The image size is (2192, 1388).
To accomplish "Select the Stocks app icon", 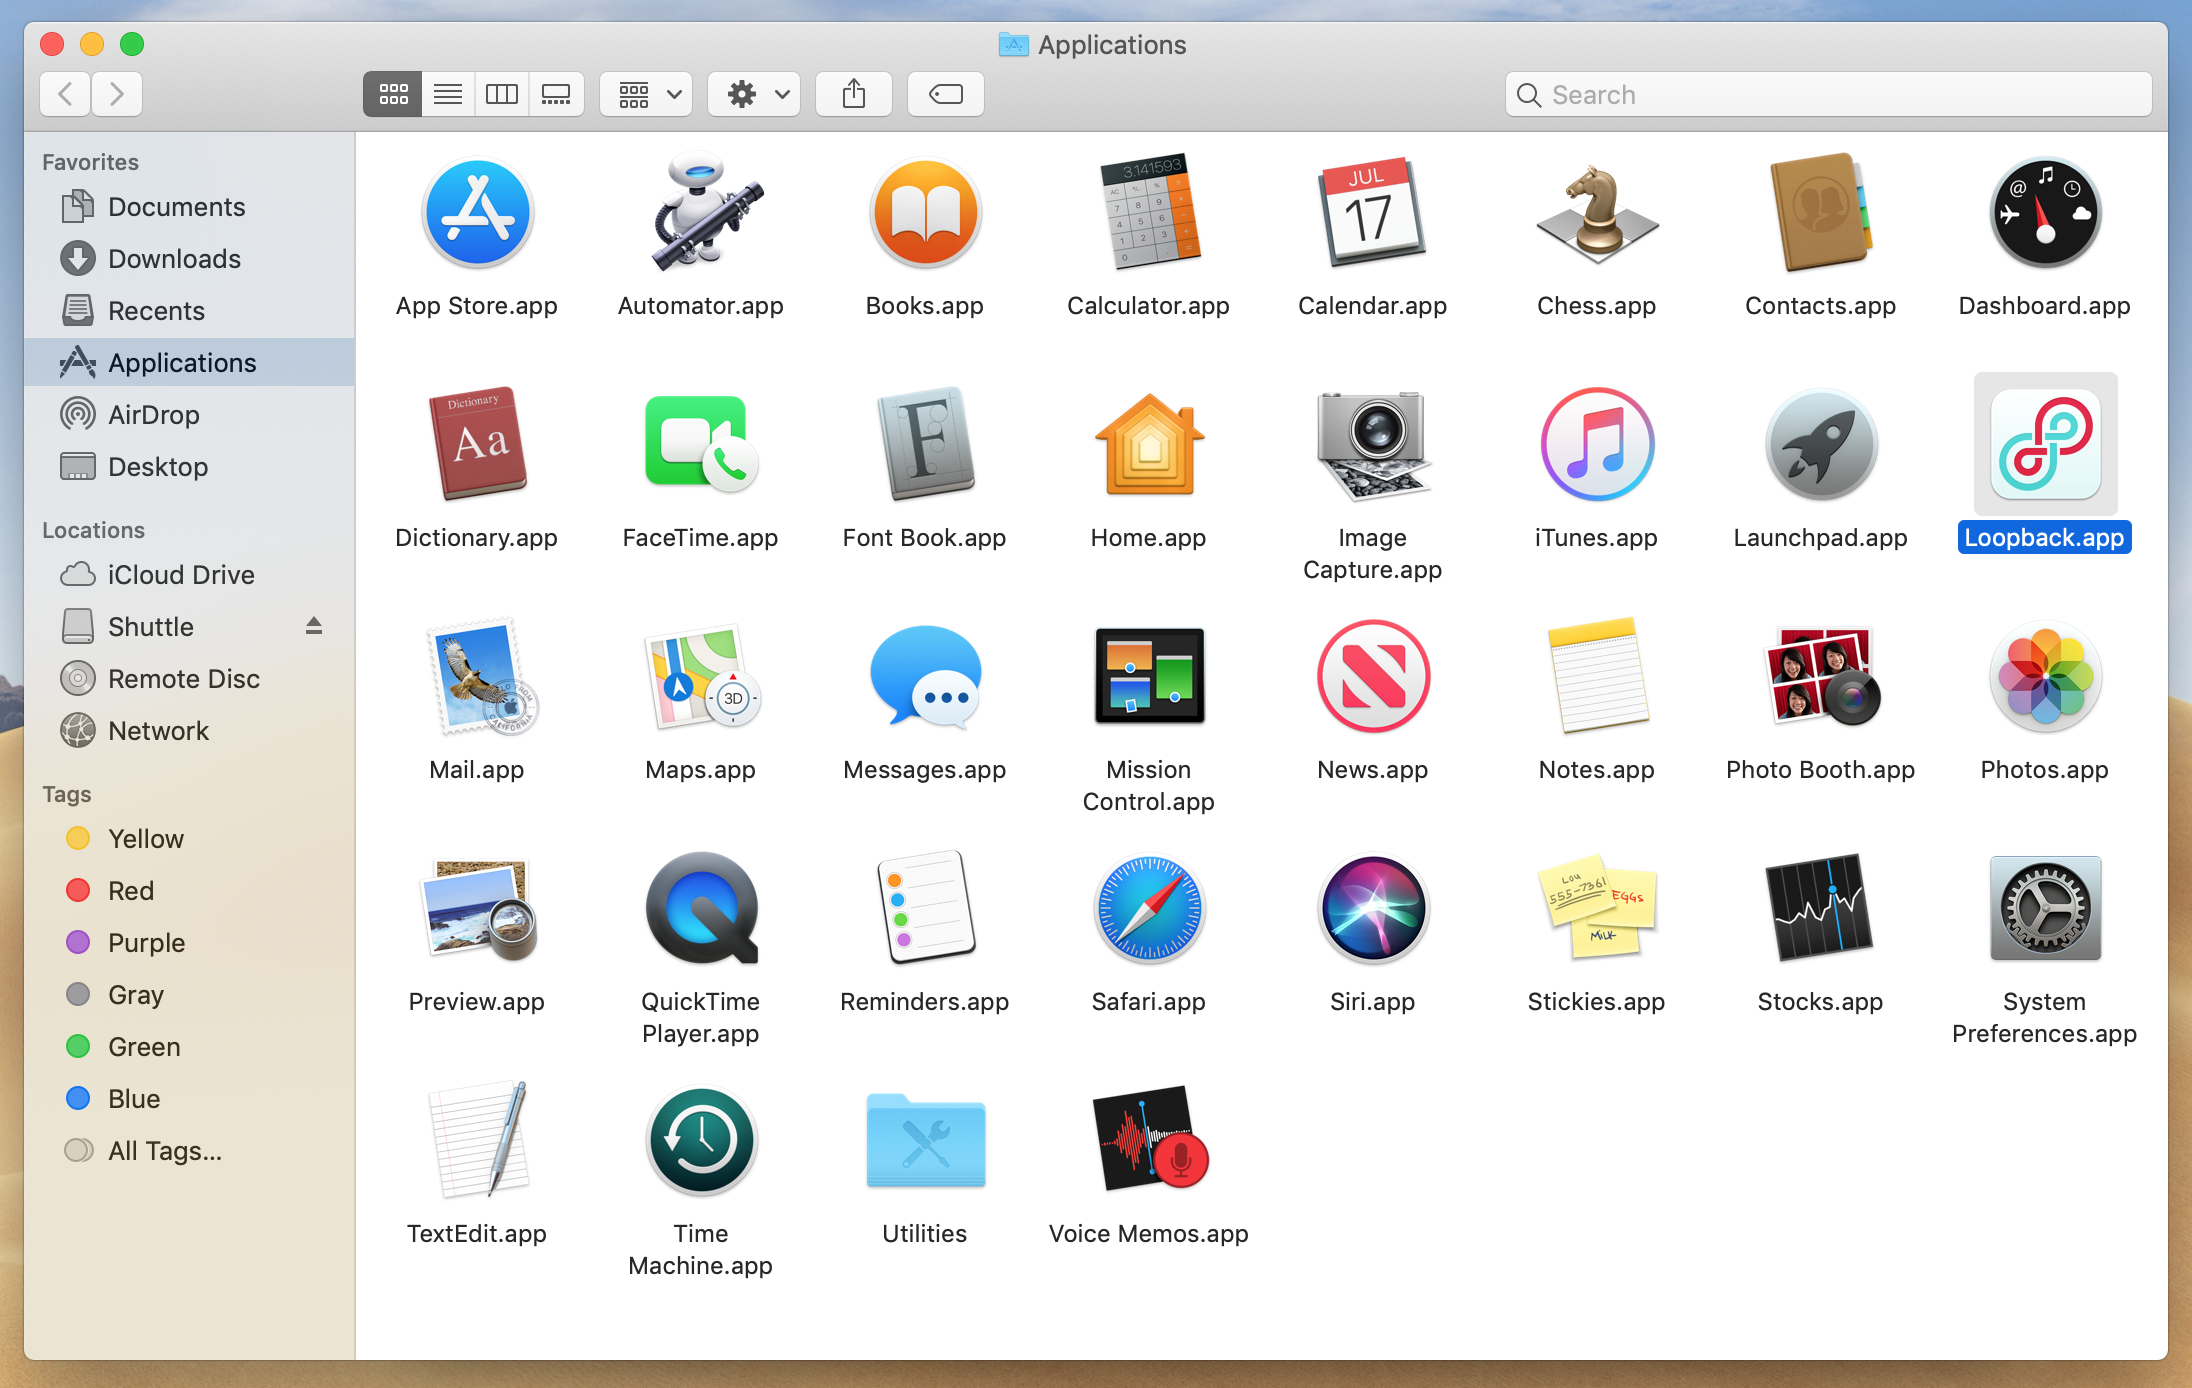I will coord(1819,909).
